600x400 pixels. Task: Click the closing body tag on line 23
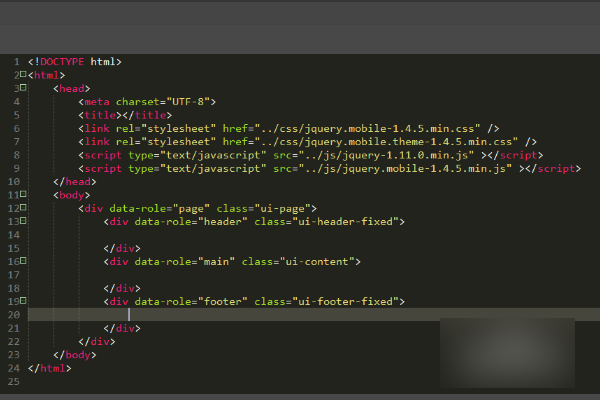75,355
